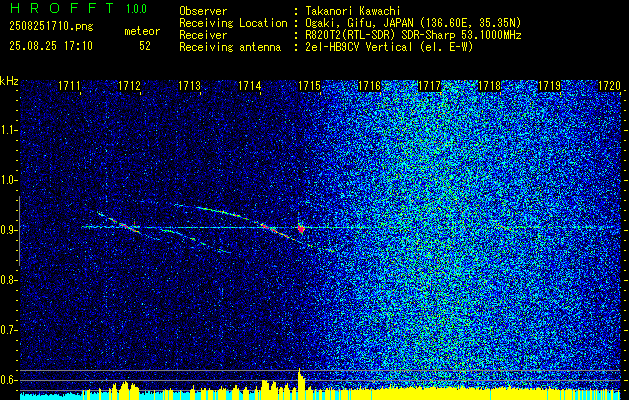Click the version number 1.0.0
The width and height of the screenshot is (629, 400).
tap(136, 8)
